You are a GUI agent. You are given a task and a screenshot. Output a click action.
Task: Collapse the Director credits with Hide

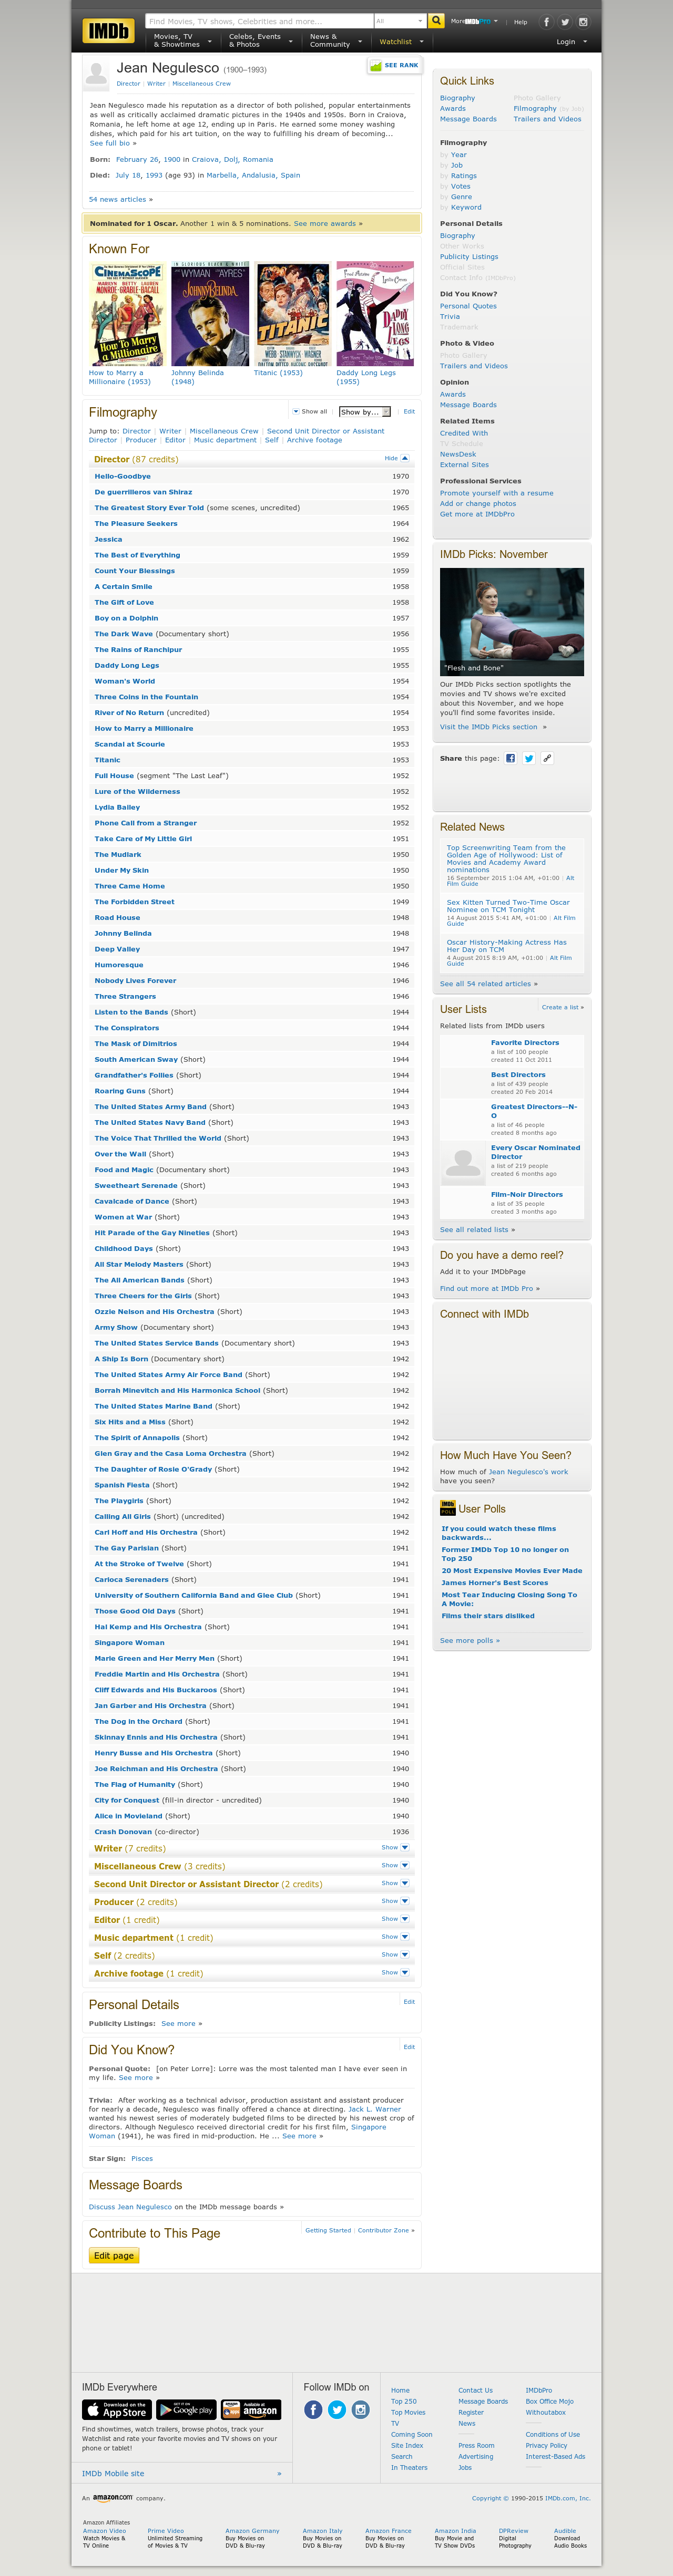tap(397, 459)
